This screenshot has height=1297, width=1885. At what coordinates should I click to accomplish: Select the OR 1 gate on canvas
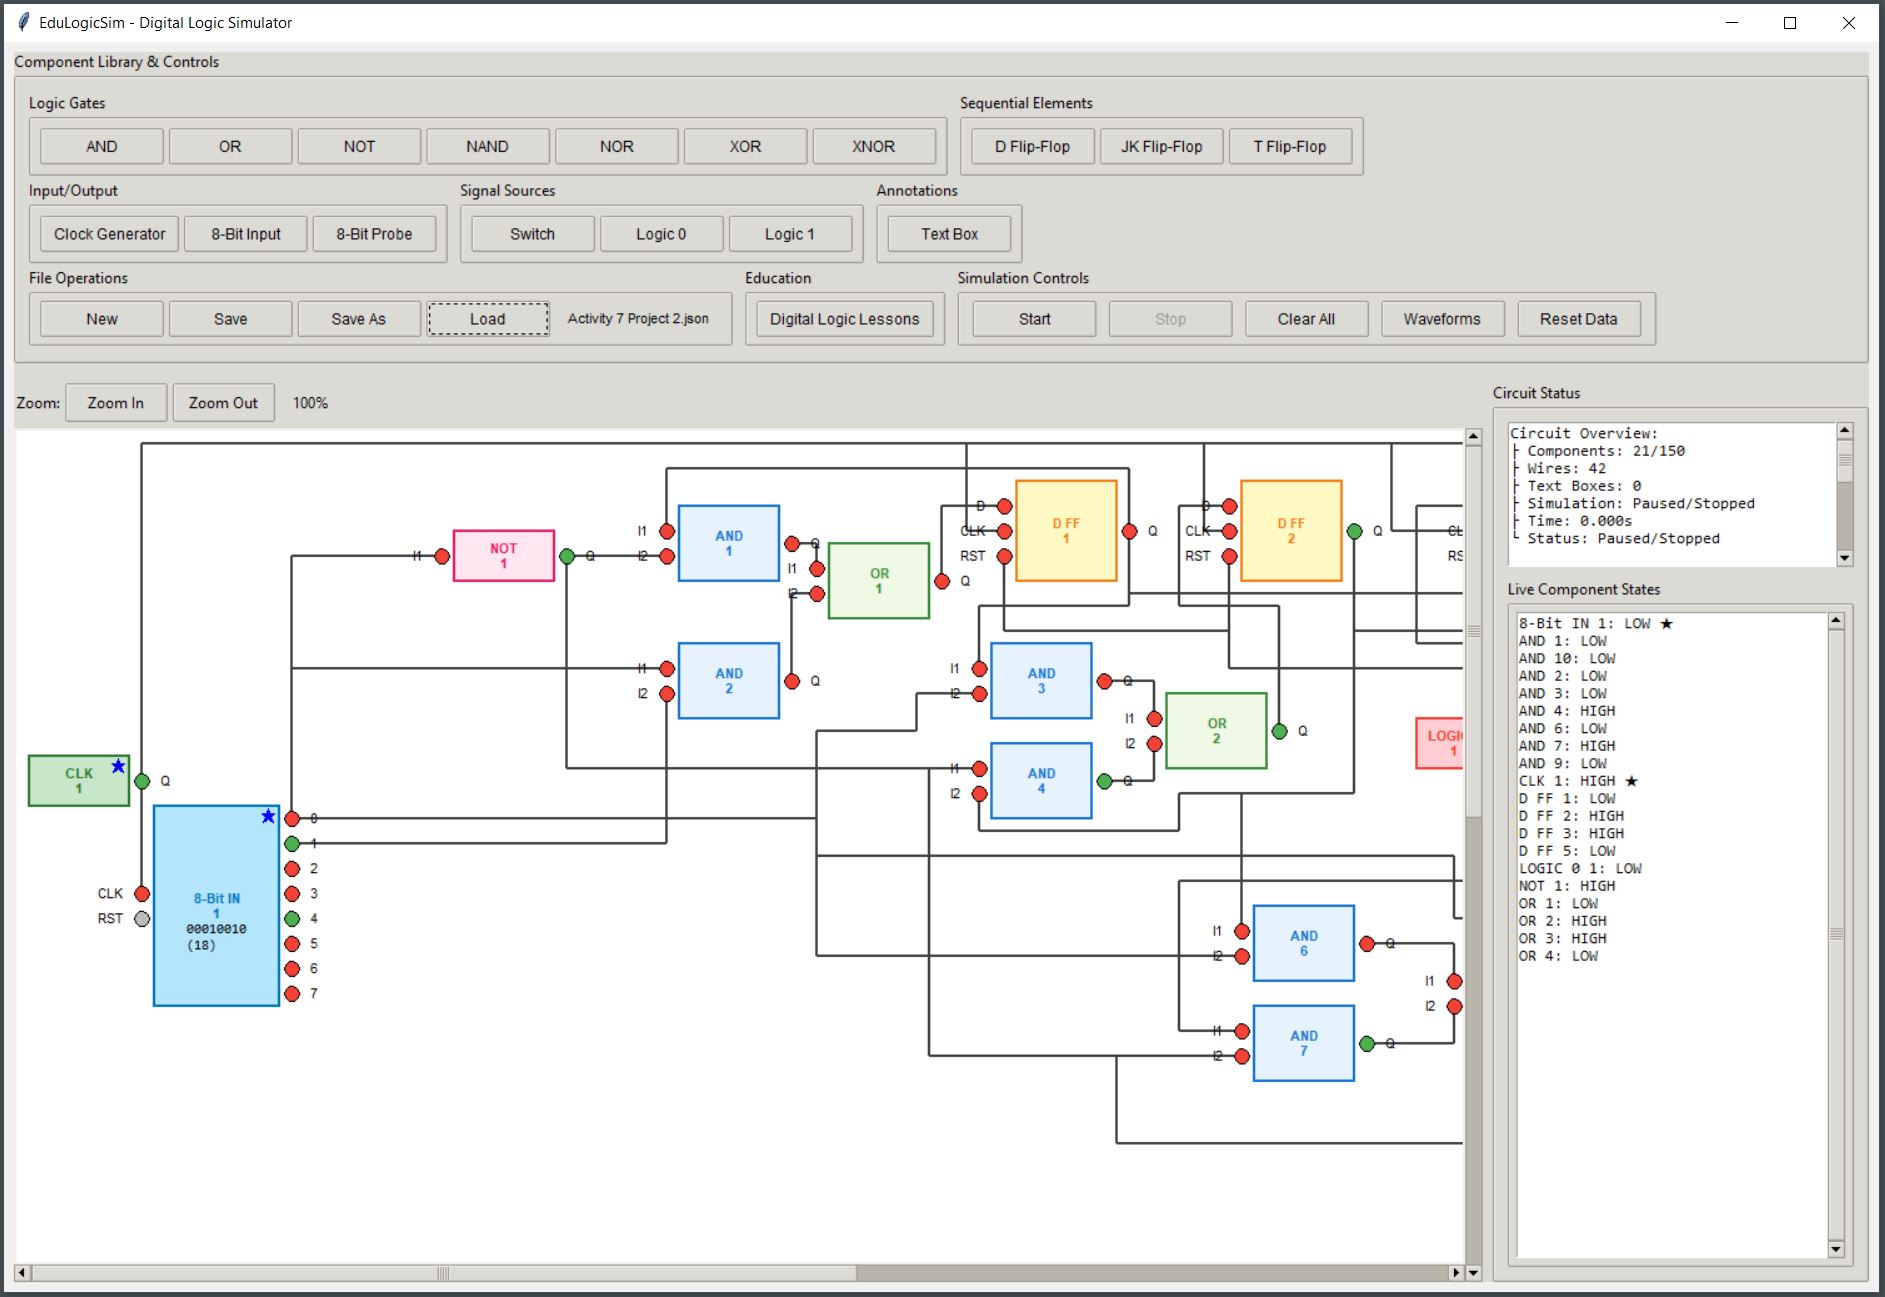(x=879, y=581)
